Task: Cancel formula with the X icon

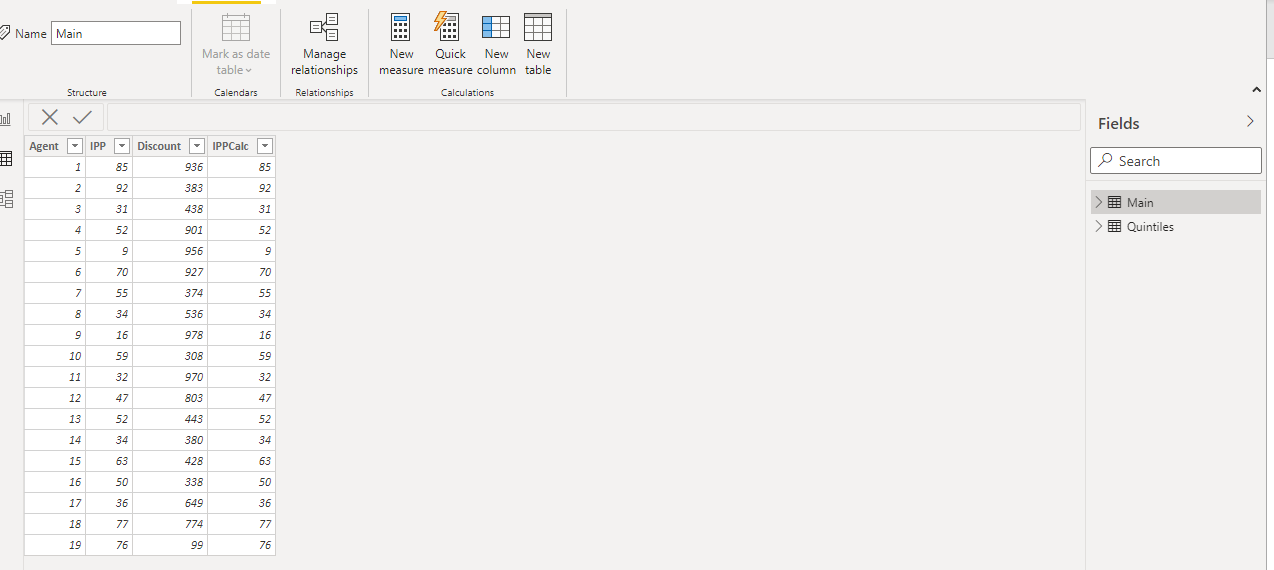Action: point(49,117)
